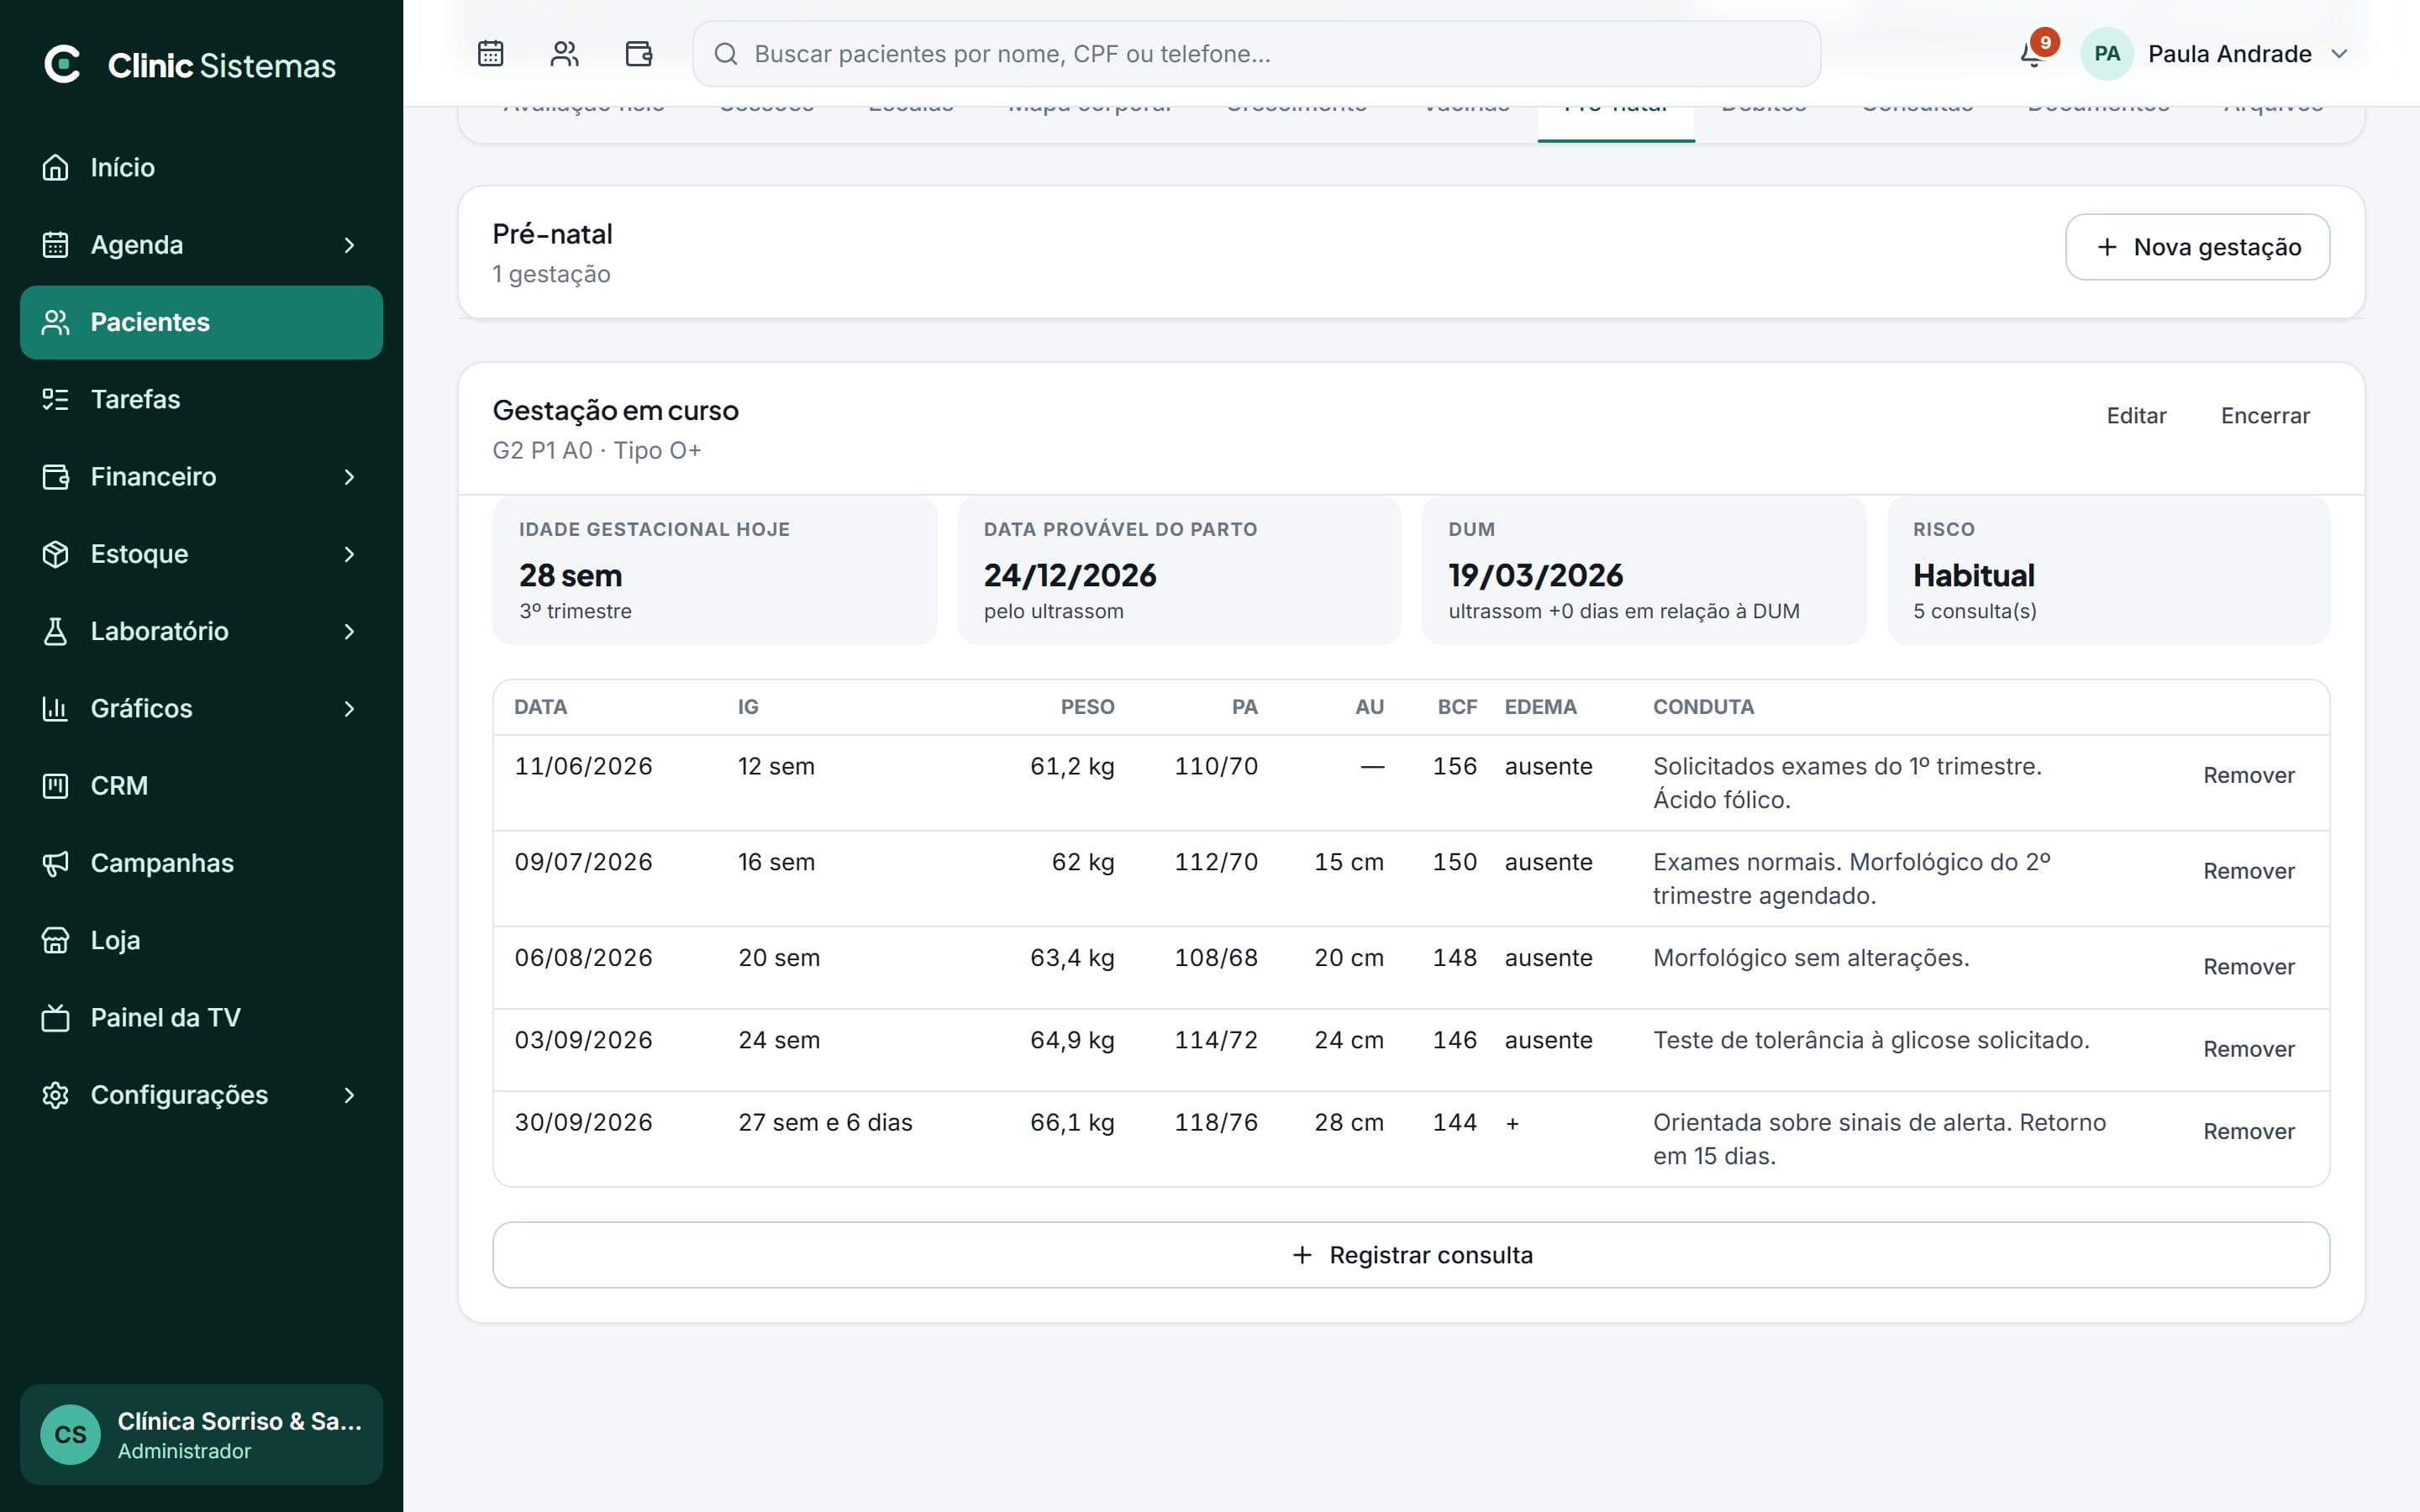Open Campanhas in the sidebar

click(201, 863)
